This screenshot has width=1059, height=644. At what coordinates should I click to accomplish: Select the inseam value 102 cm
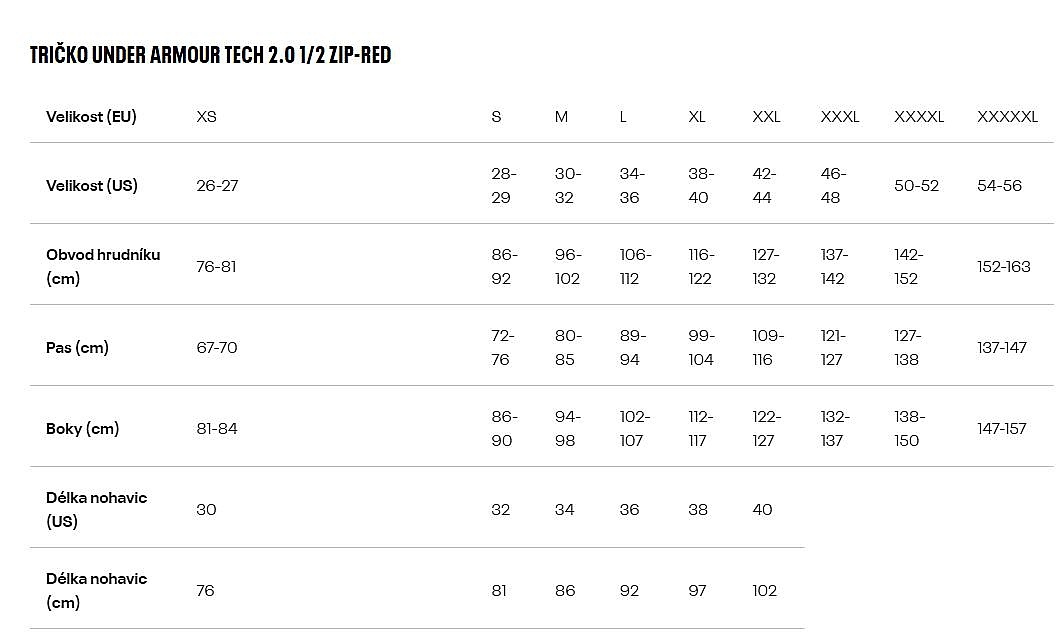point(764,591)
